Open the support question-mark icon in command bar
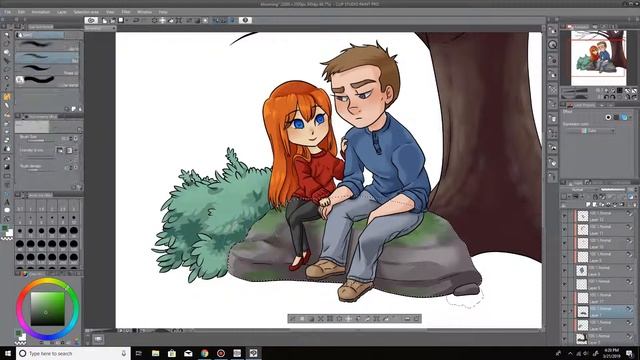Viewport: 640px width, 360px height. [x=245, y=20]
